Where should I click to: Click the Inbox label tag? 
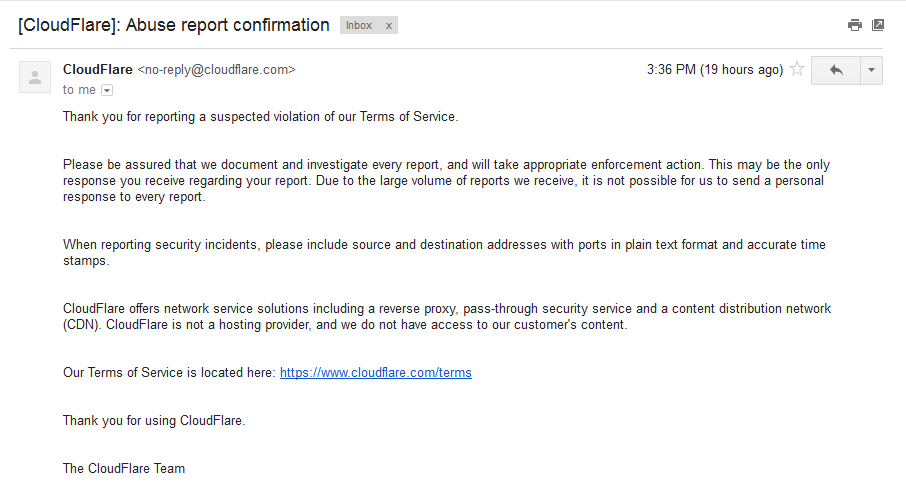click(x=359, y=26)
